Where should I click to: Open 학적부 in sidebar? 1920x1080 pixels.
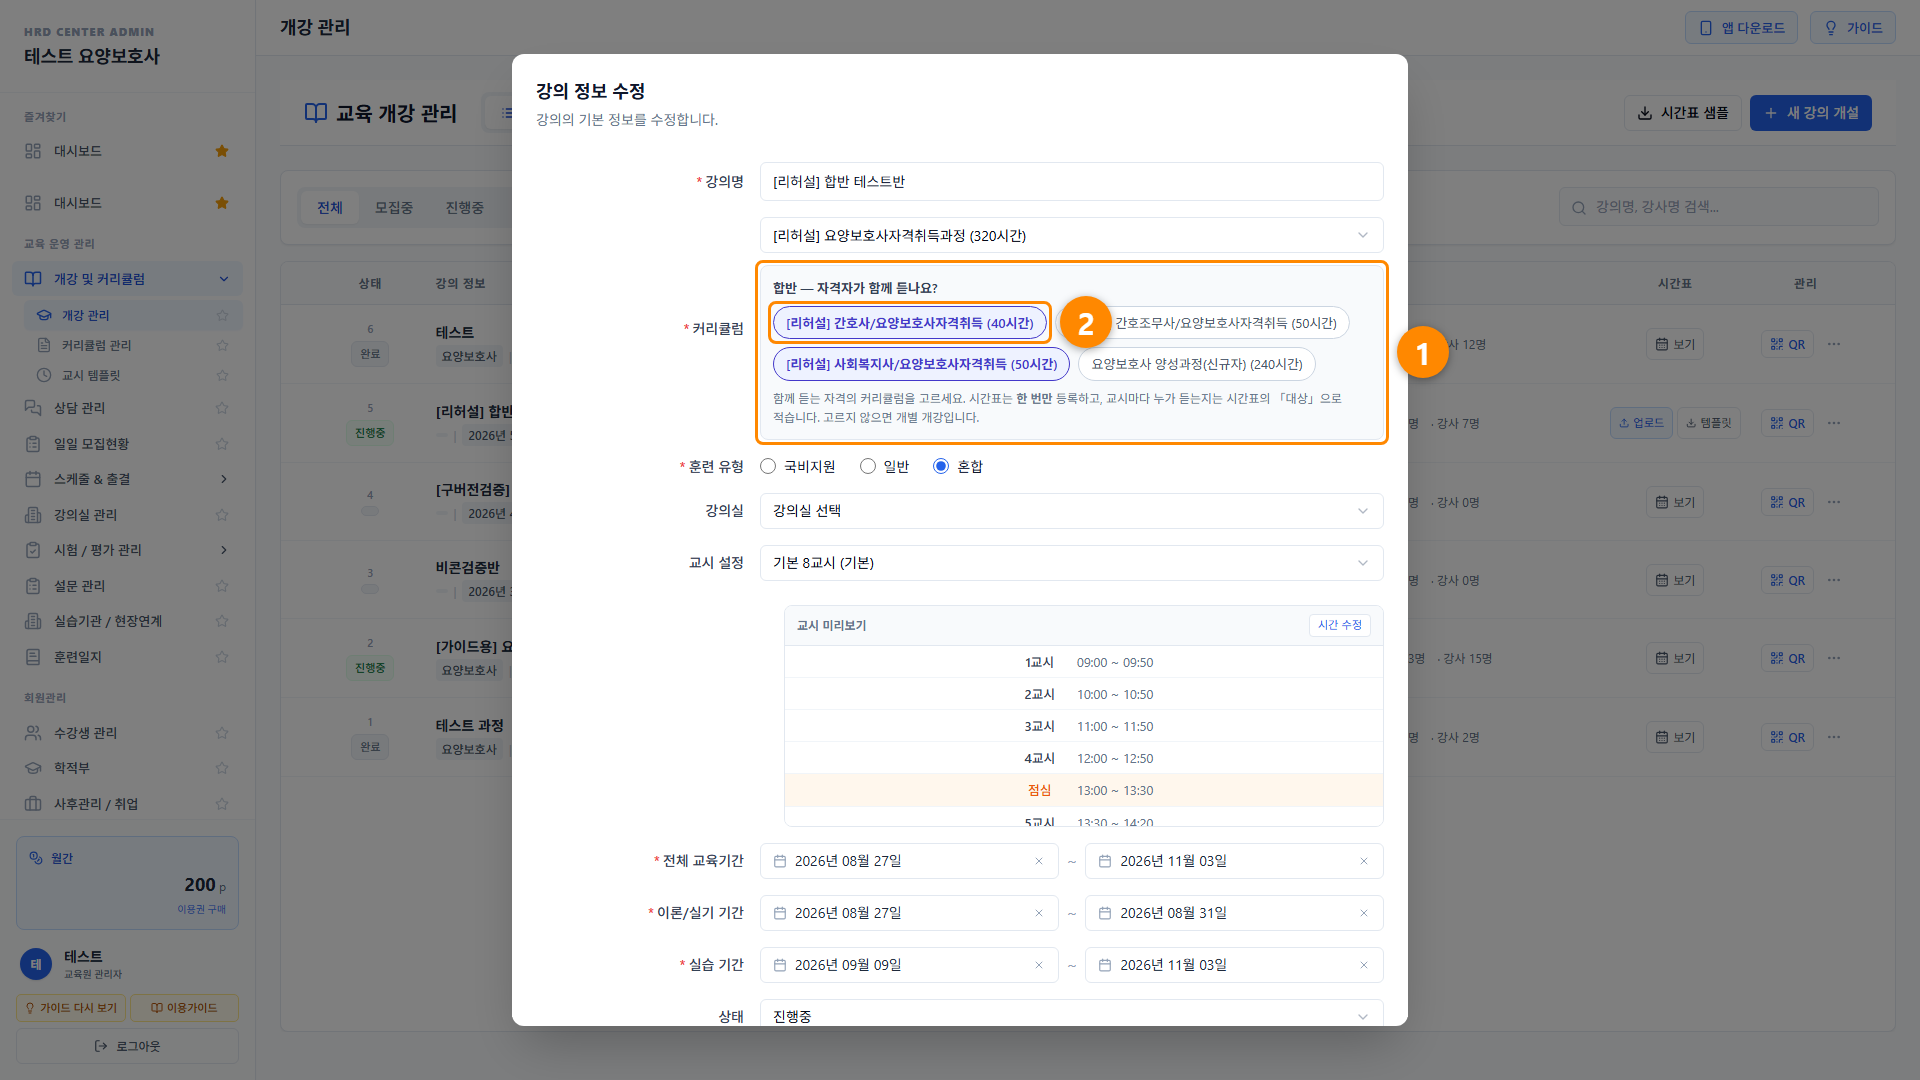71,768
